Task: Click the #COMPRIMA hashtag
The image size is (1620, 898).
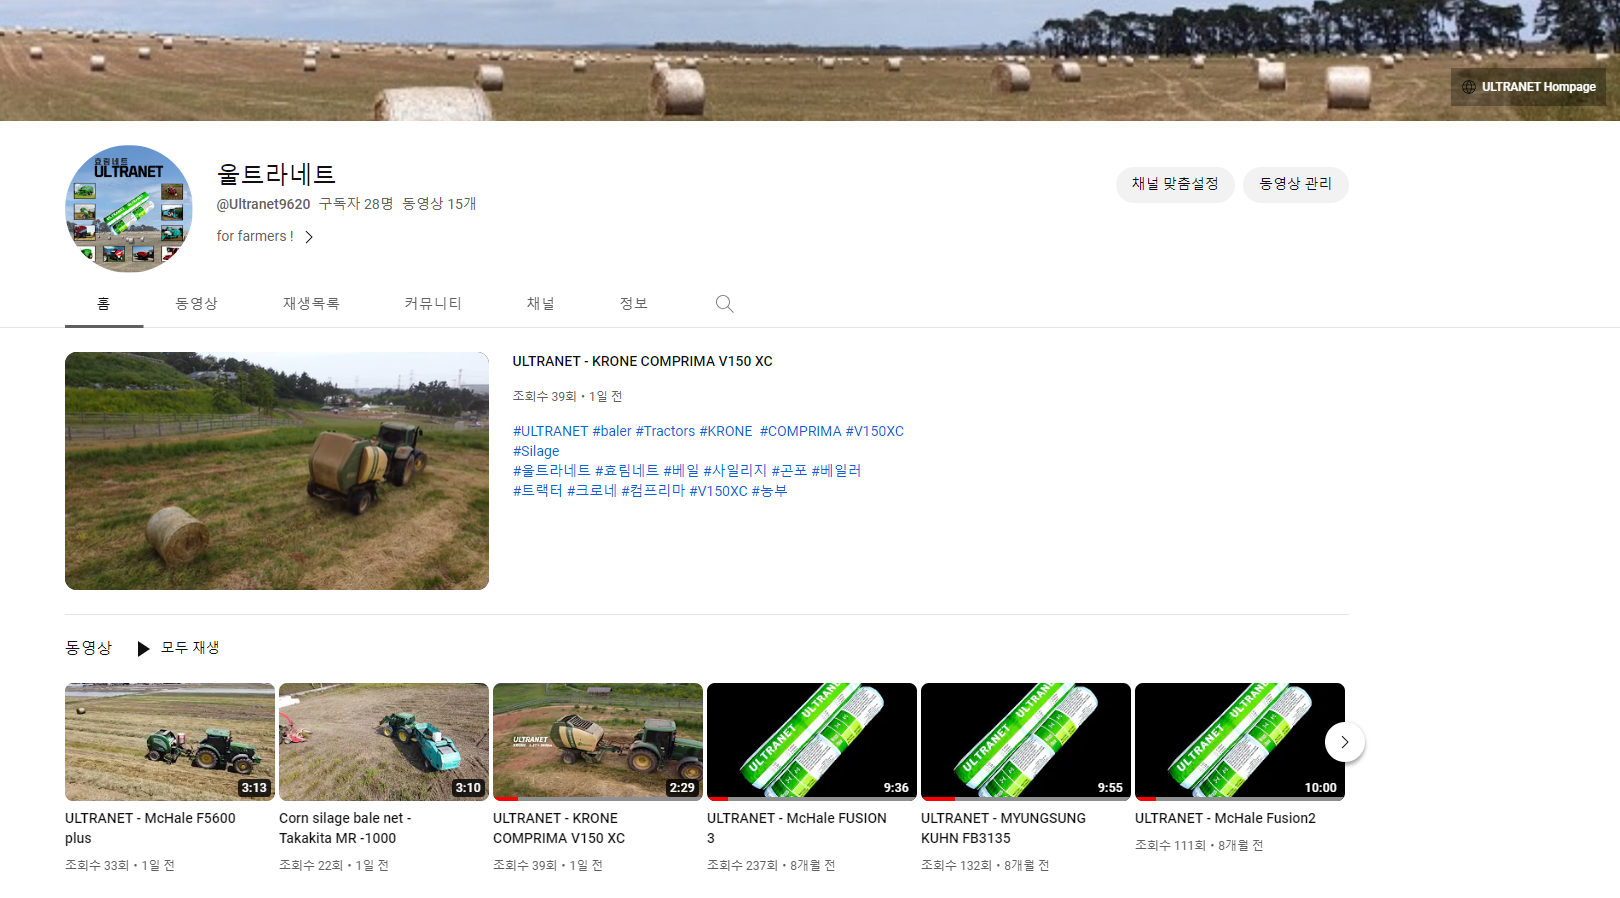Action: [x=800, y=431]
